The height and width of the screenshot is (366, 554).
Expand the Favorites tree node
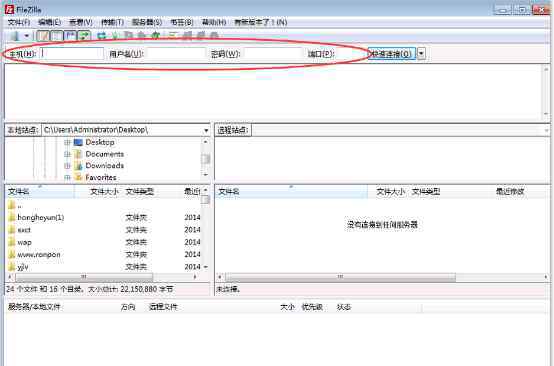(x=67, y=177)
